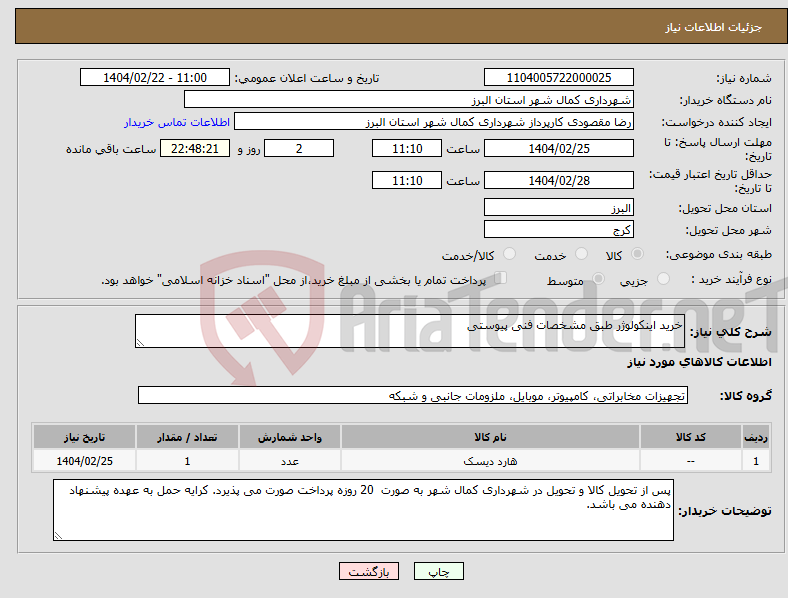
Task: Click the واحد شمارش column header
Action: (x=290, y=437)
